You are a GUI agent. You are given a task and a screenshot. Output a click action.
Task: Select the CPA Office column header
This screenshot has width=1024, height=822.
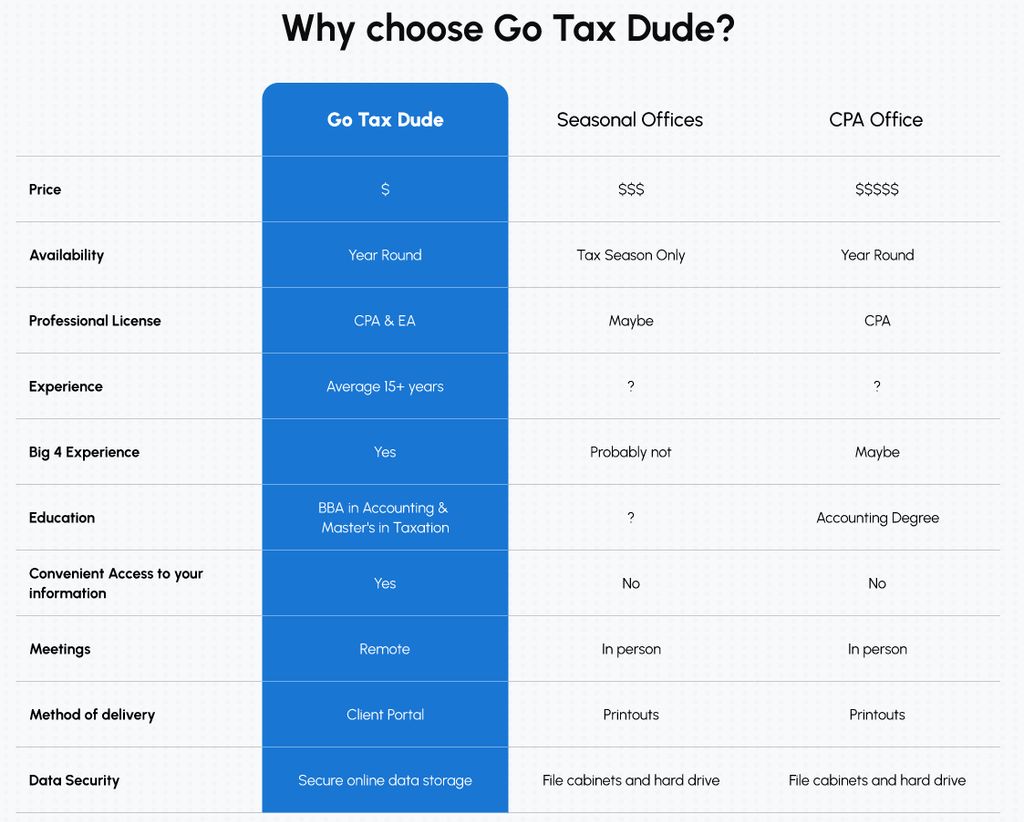[x=876, y=119]
